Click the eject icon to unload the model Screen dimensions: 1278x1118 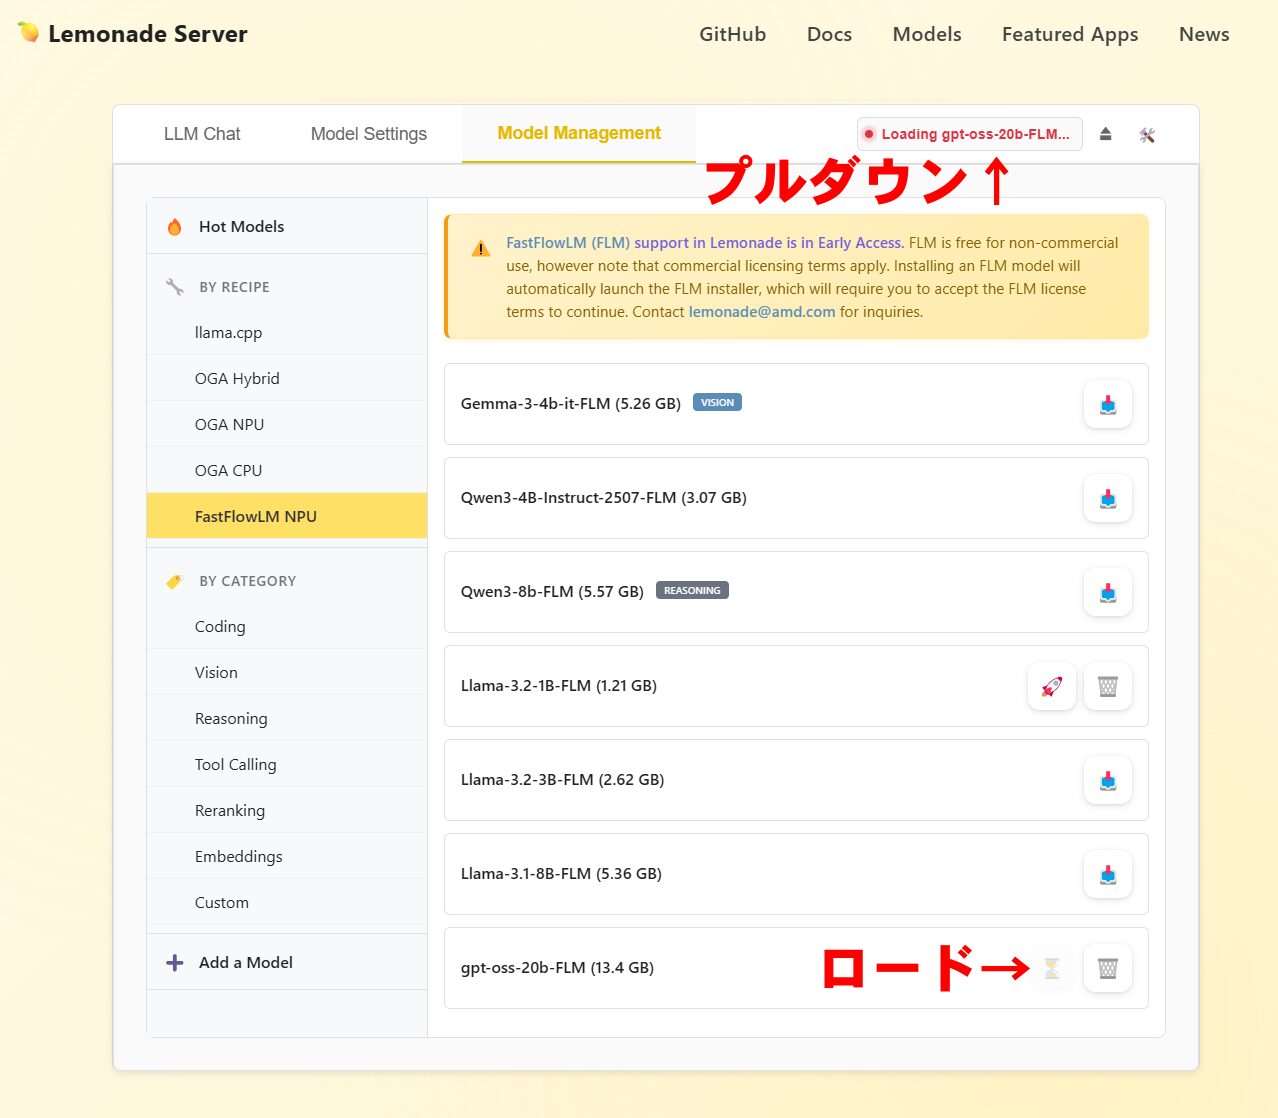point(1105,133)
